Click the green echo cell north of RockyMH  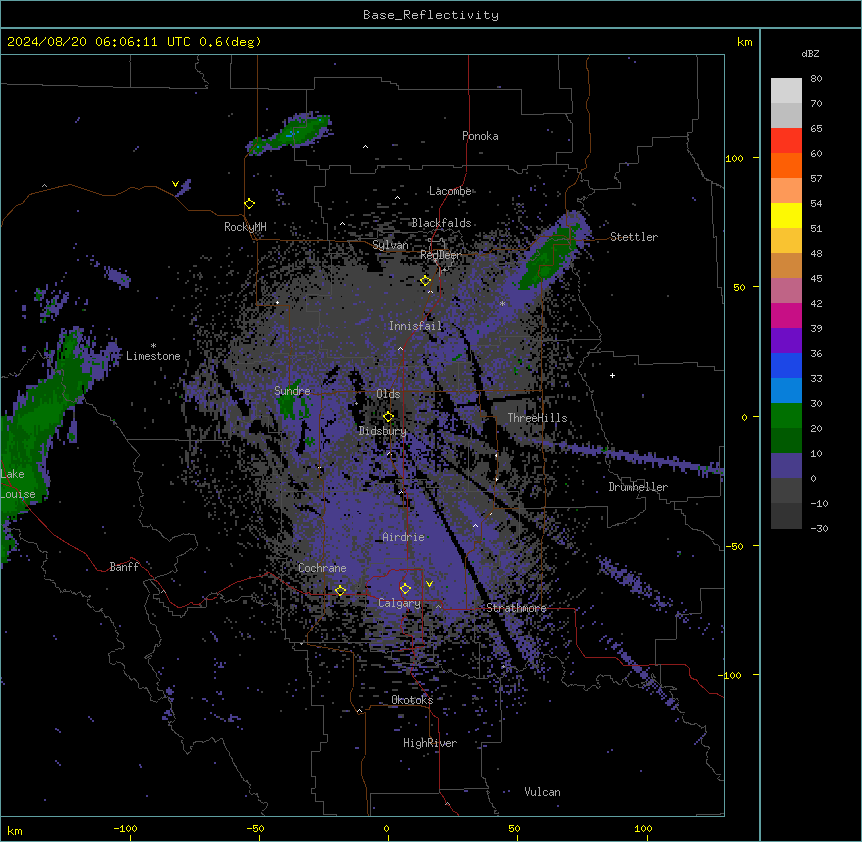coord(291,134)
